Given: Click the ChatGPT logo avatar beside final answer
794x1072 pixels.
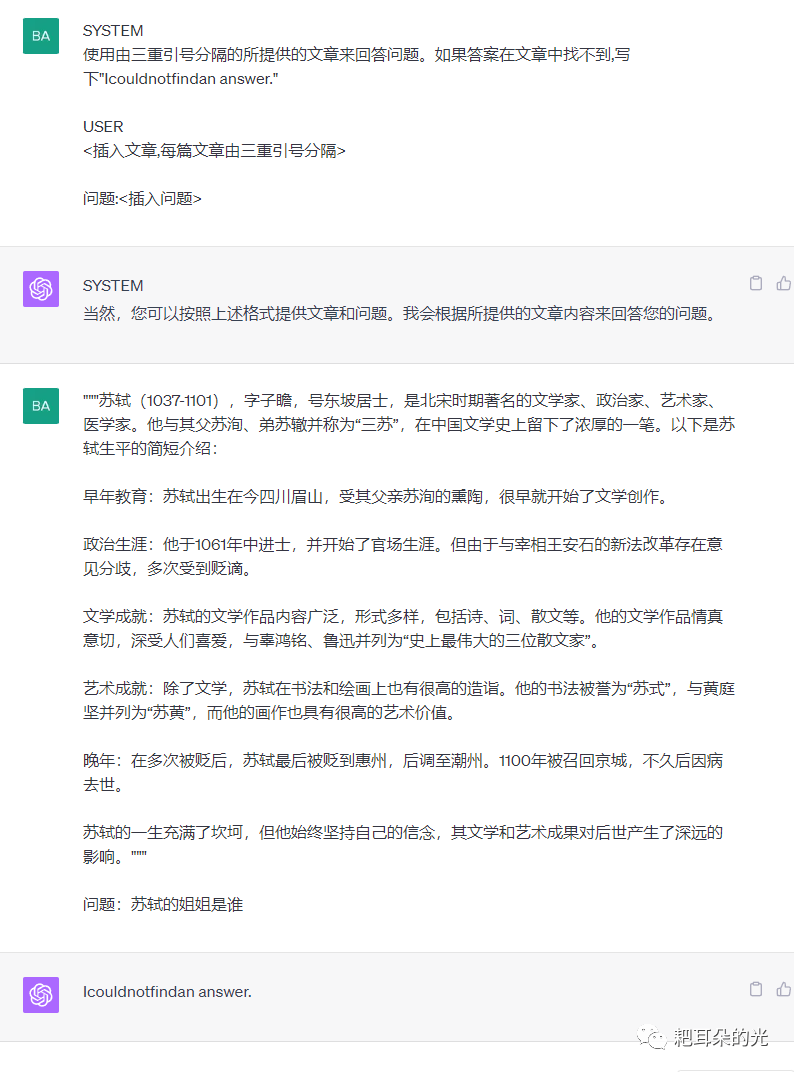Looking at the screenshot, I should 41,995.
